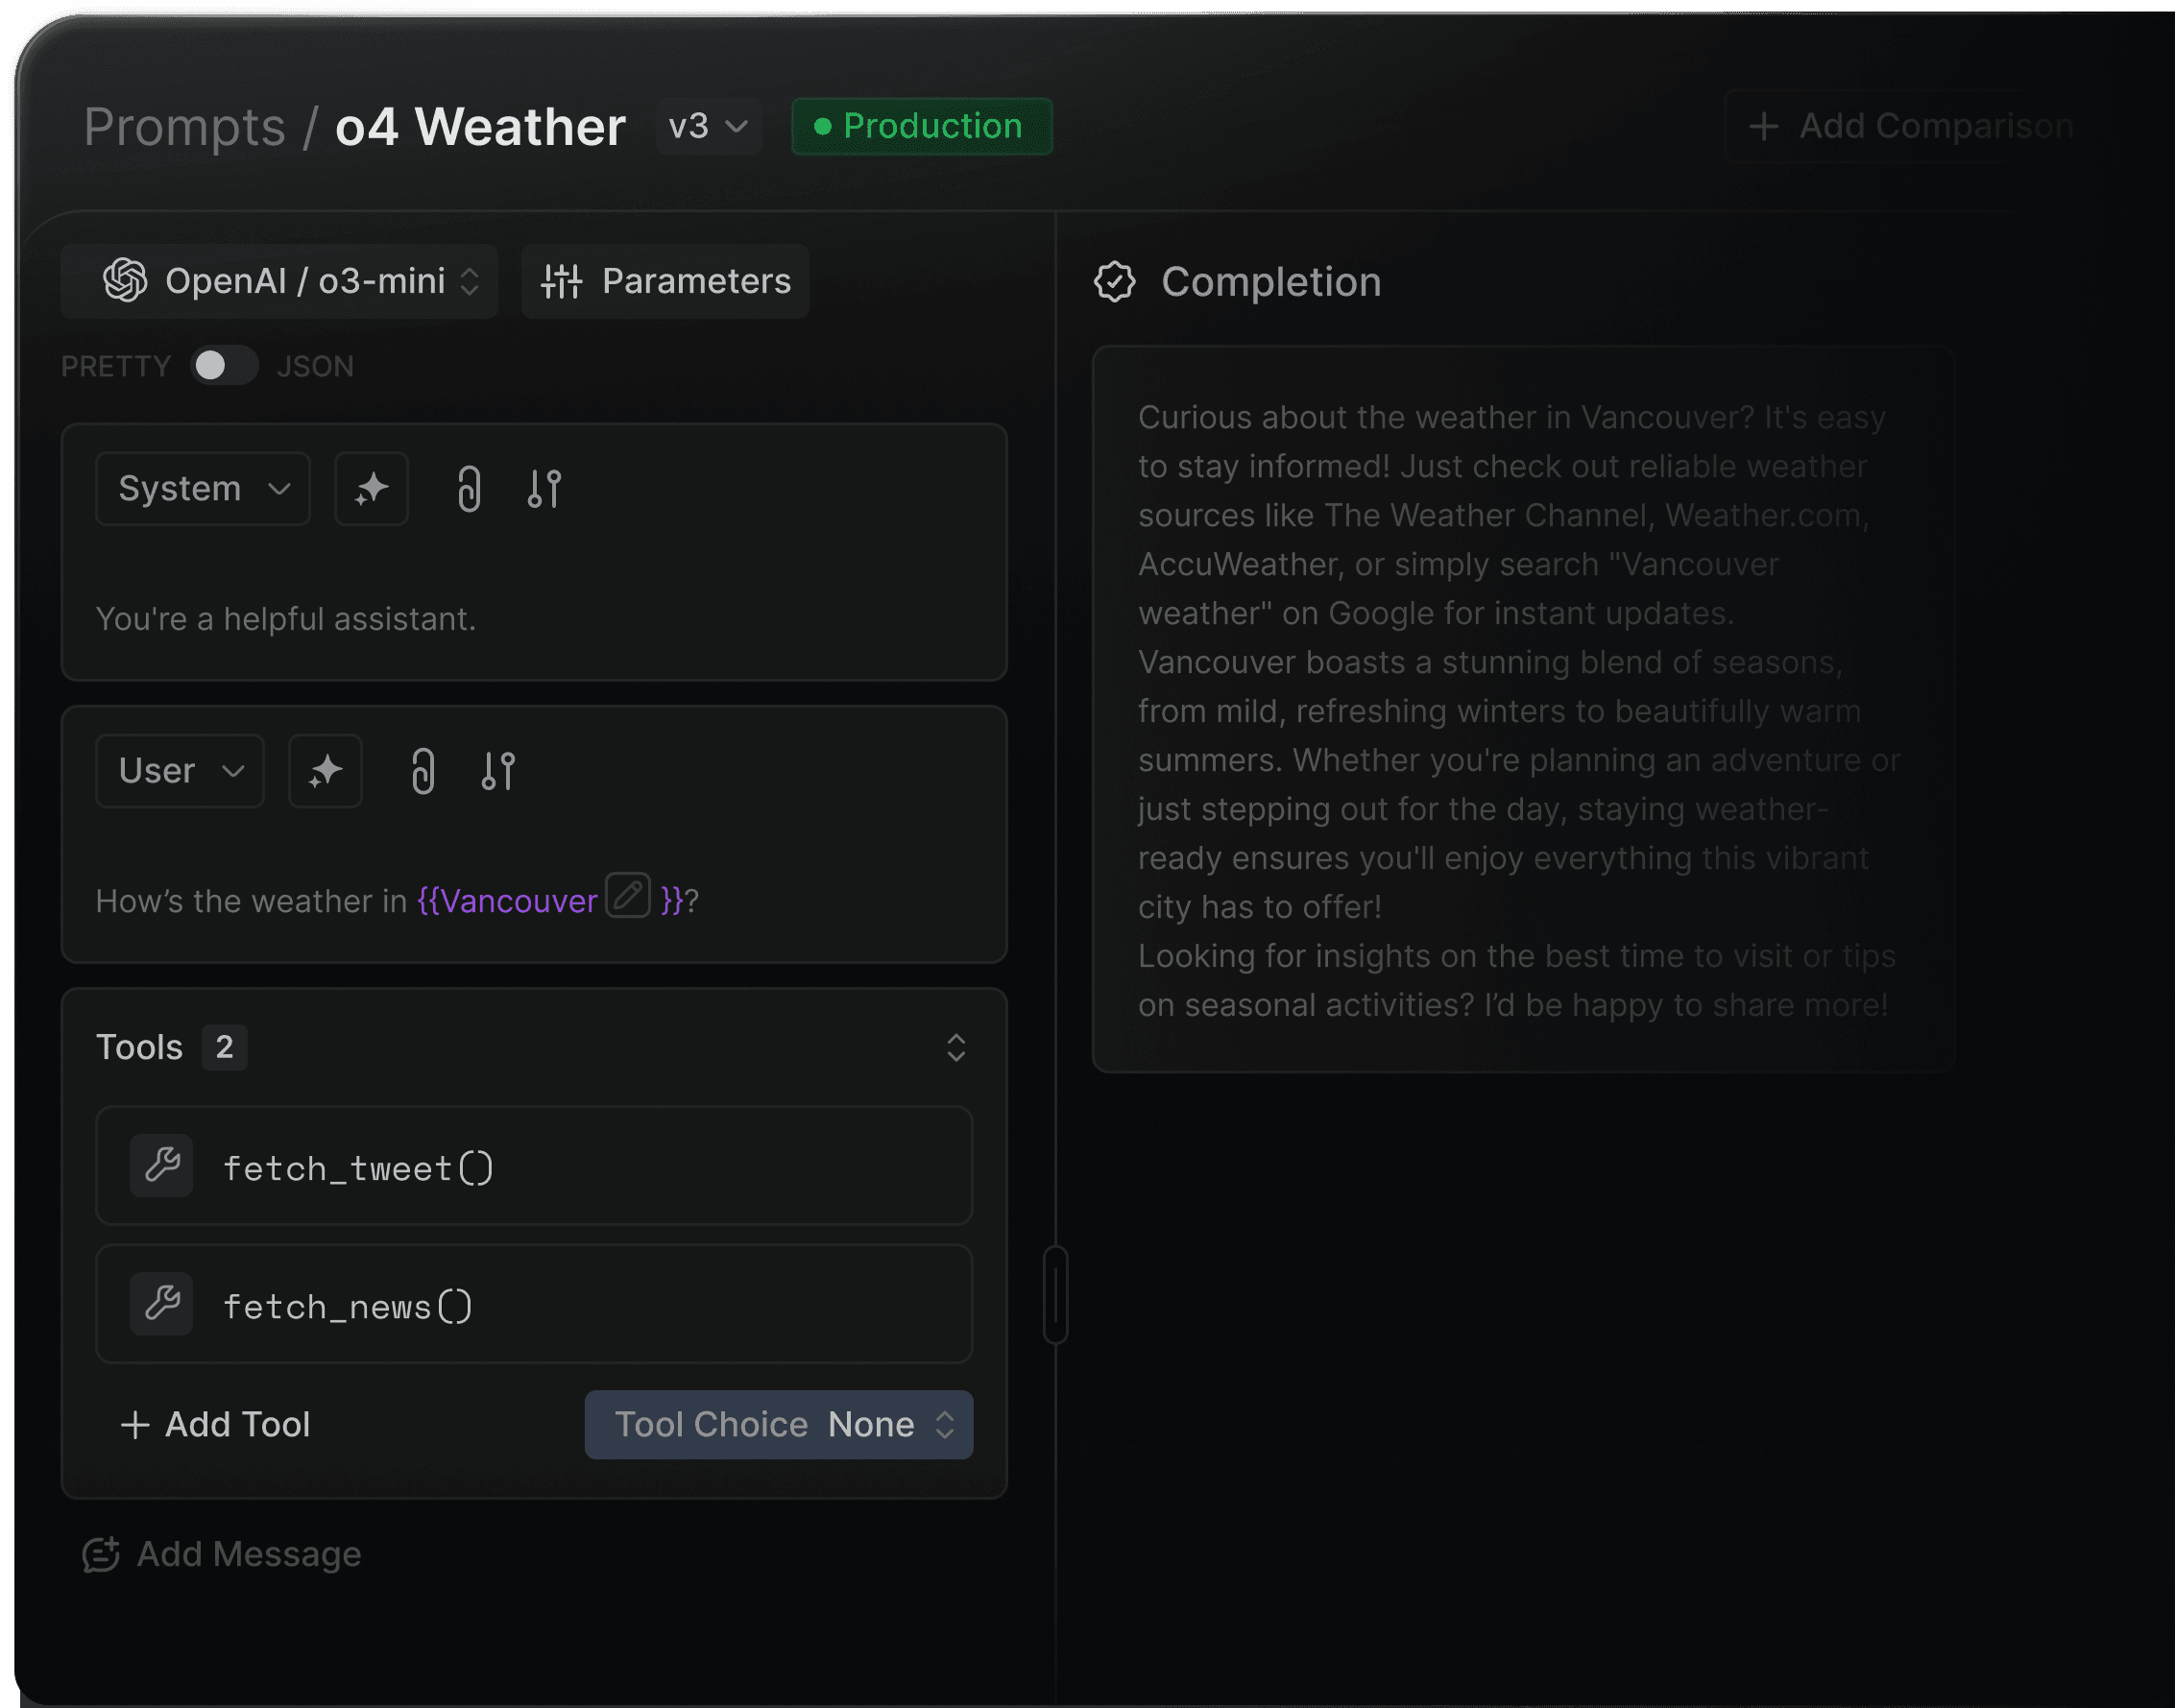Open Tool Choice None selector

pos(778,1425)
